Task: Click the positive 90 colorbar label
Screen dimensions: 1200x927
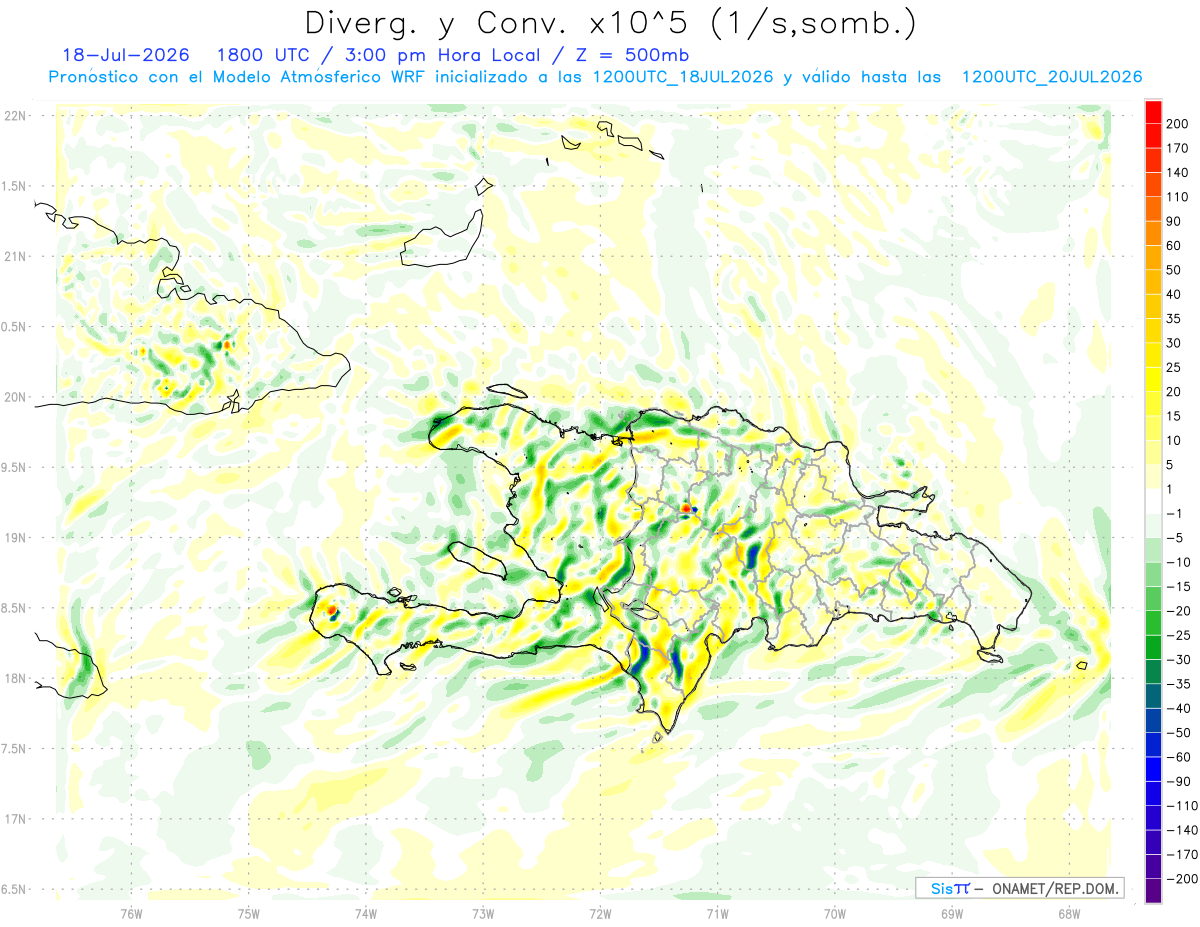Action: pyautogui.click(x=1175, y=222)
